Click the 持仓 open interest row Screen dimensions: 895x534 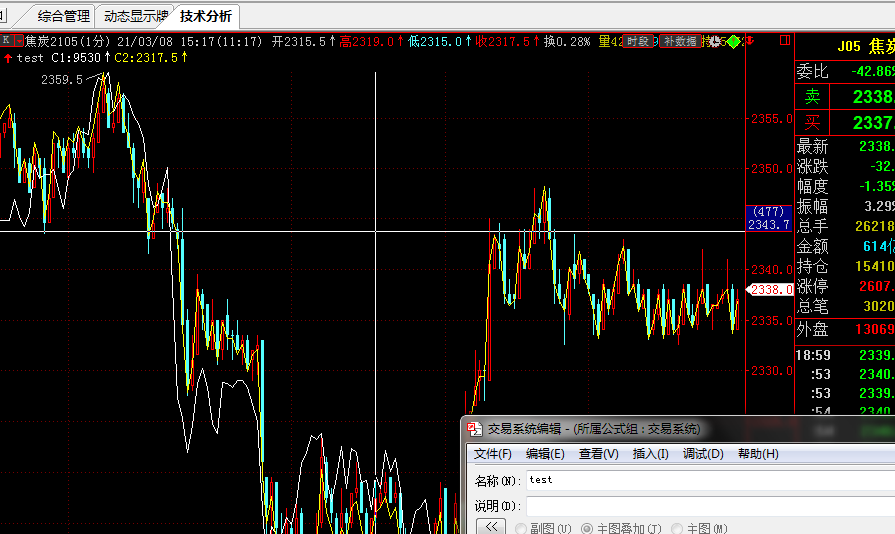(x=845, y=266)
